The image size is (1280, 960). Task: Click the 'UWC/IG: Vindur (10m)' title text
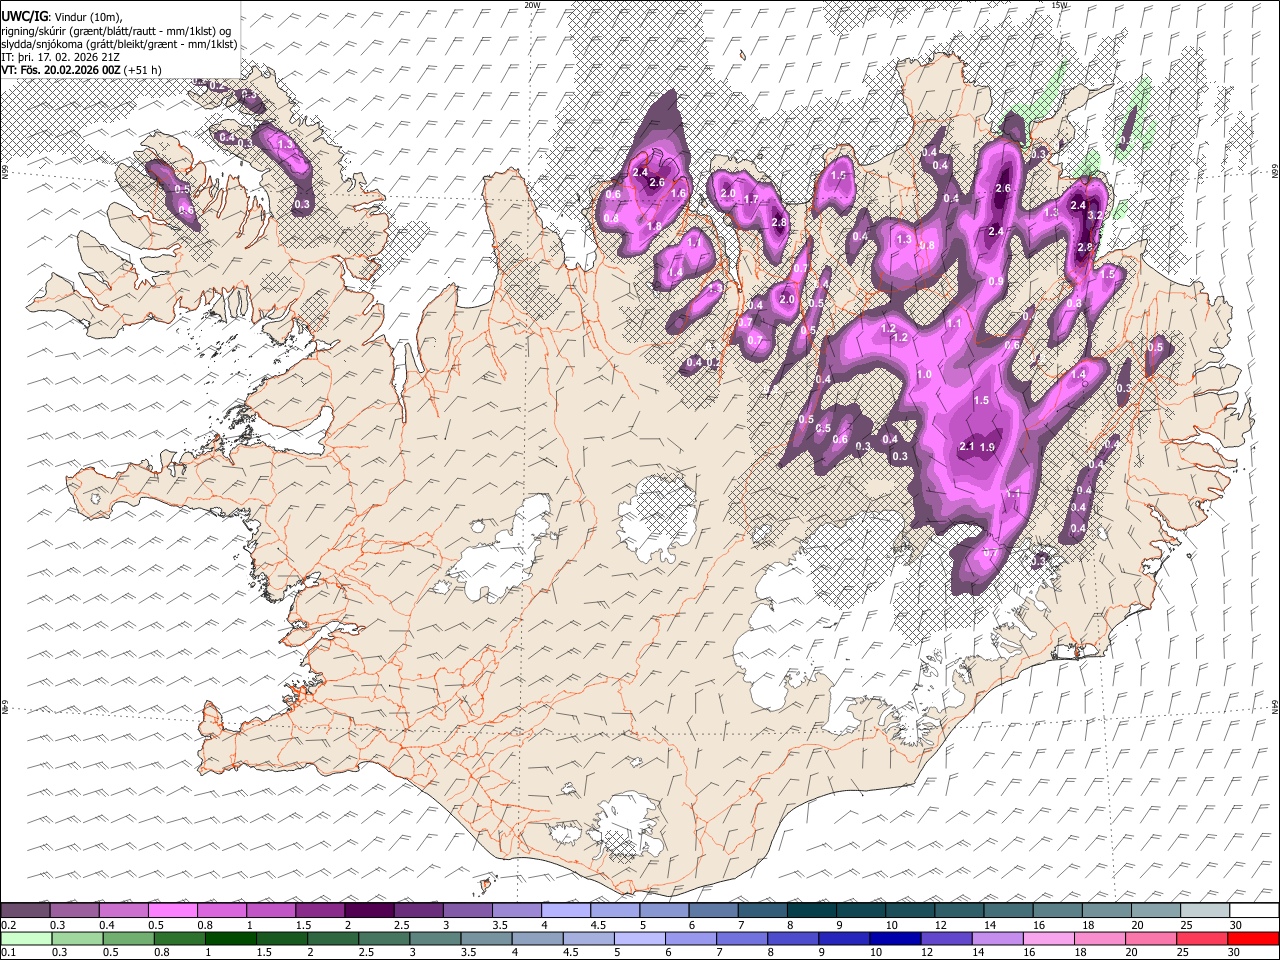click(x=62, y=16)
